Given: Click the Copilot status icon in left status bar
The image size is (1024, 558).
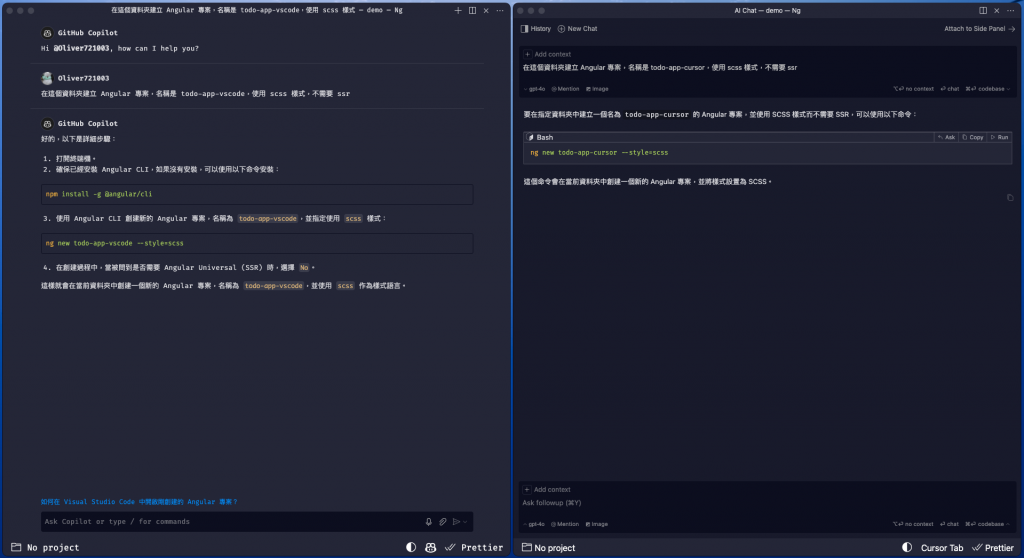Looking at the screenshot, I should 430,548.
